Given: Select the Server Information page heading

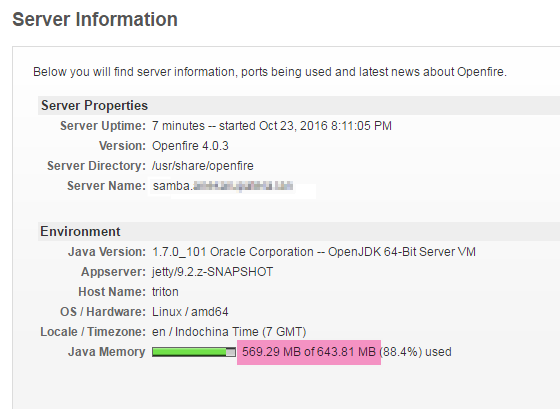Looking at the screenshot, I should coord(95,19).
